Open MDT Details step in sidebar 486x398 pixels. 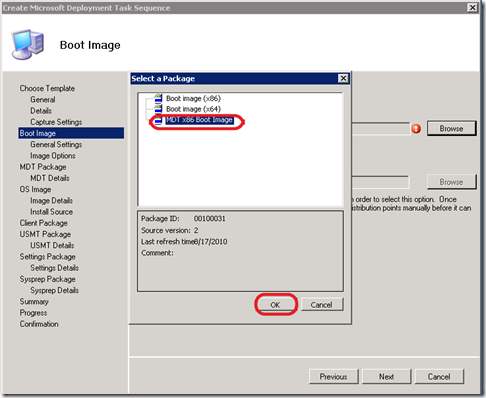[50, 178]
